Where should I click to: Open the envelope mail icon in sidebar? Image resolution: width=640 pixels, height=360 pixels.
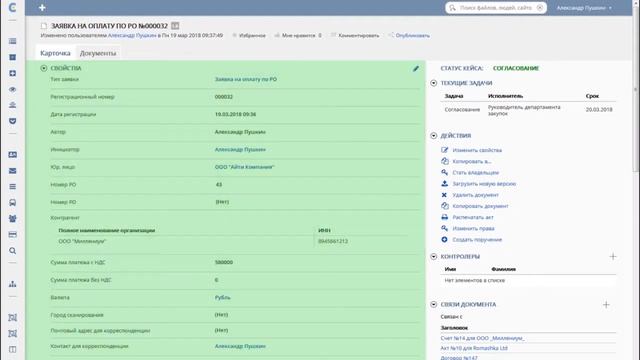coord(13,171)
